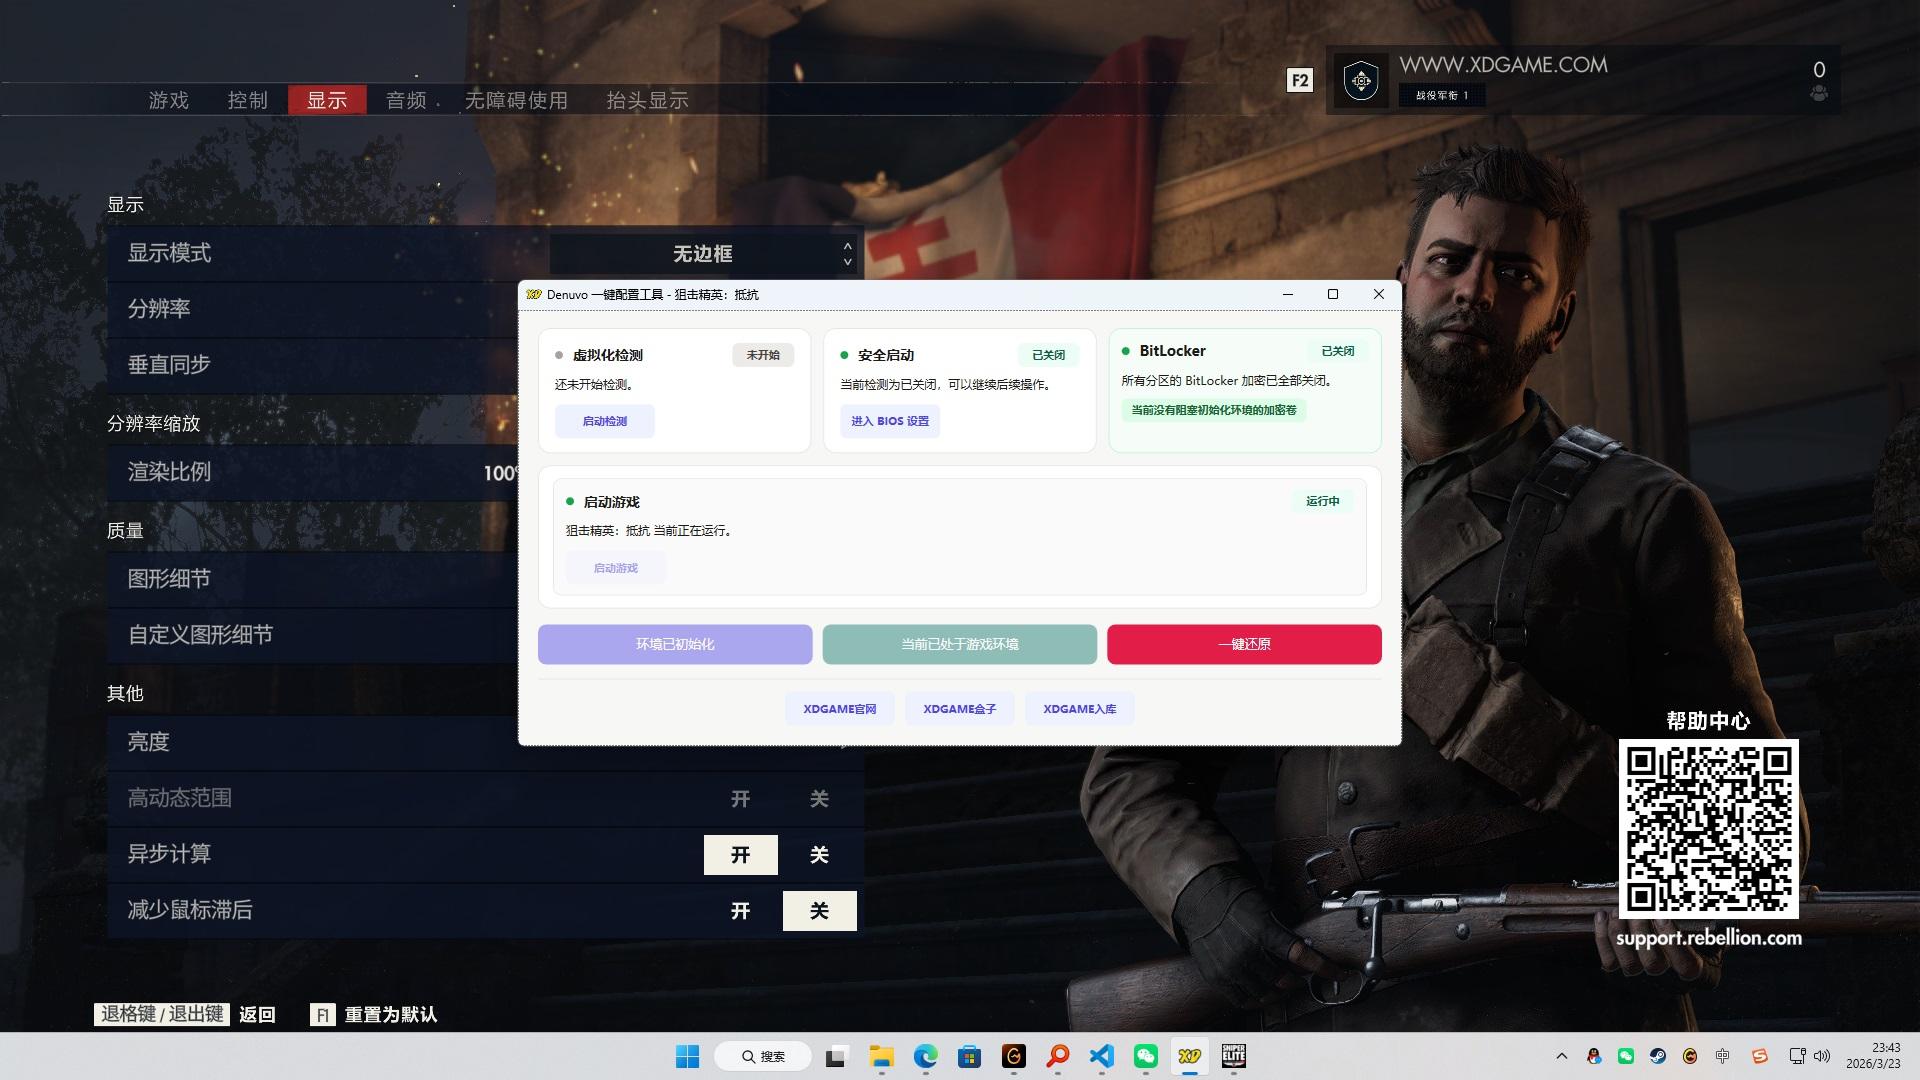Viewport: 1920px width, 1080px height.
Task: Switch to the Sniper Elite game via taskbar
Action: point(1234,1056)
